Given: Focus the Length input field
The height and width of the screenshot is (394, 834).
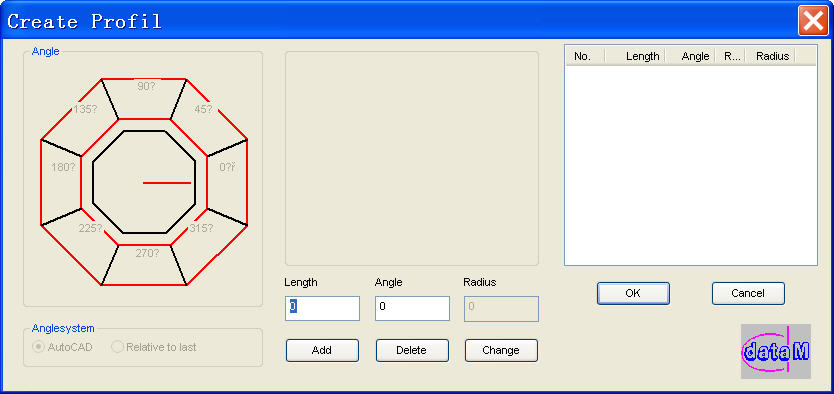Looking at the screenshot, I should click(x=322, y=308).
